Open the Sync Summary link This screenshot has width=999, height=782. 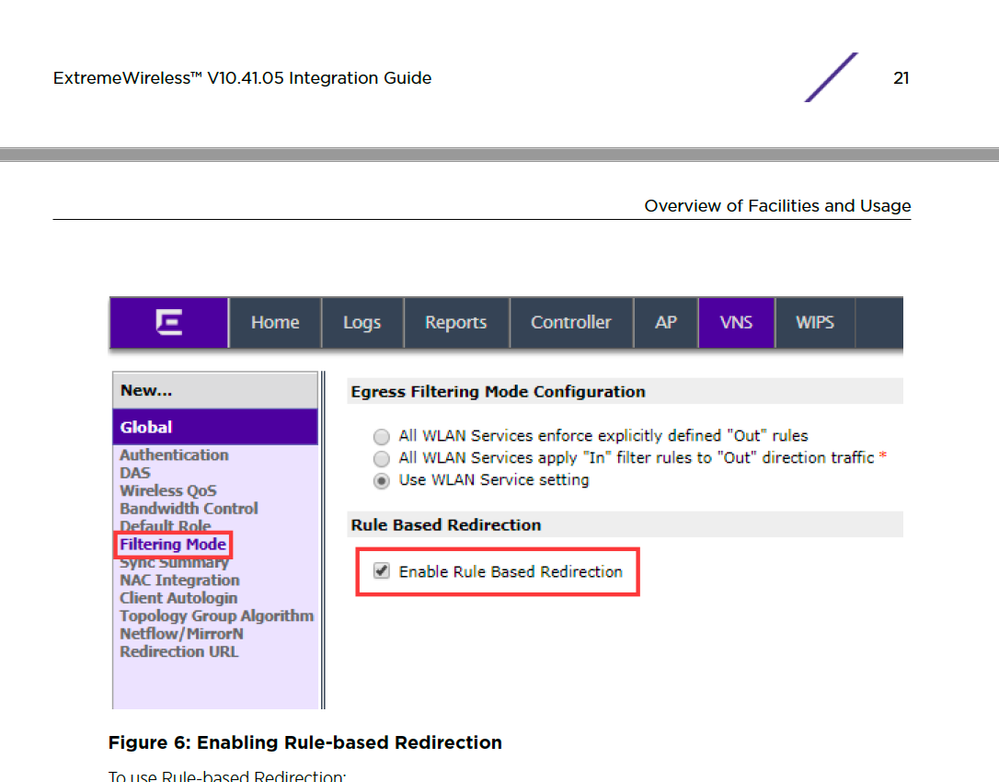pos(174,563)
